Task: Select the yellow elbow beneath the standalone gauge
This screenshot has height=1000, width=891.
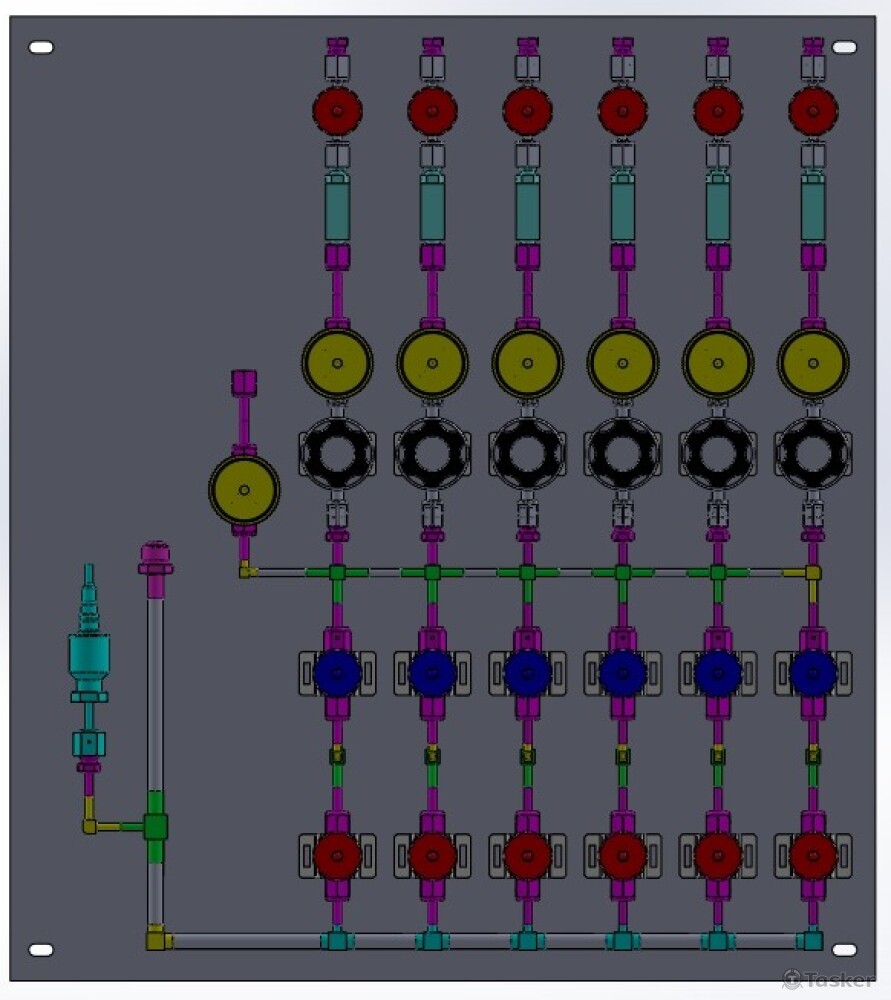Action: [x=247, y=570]
